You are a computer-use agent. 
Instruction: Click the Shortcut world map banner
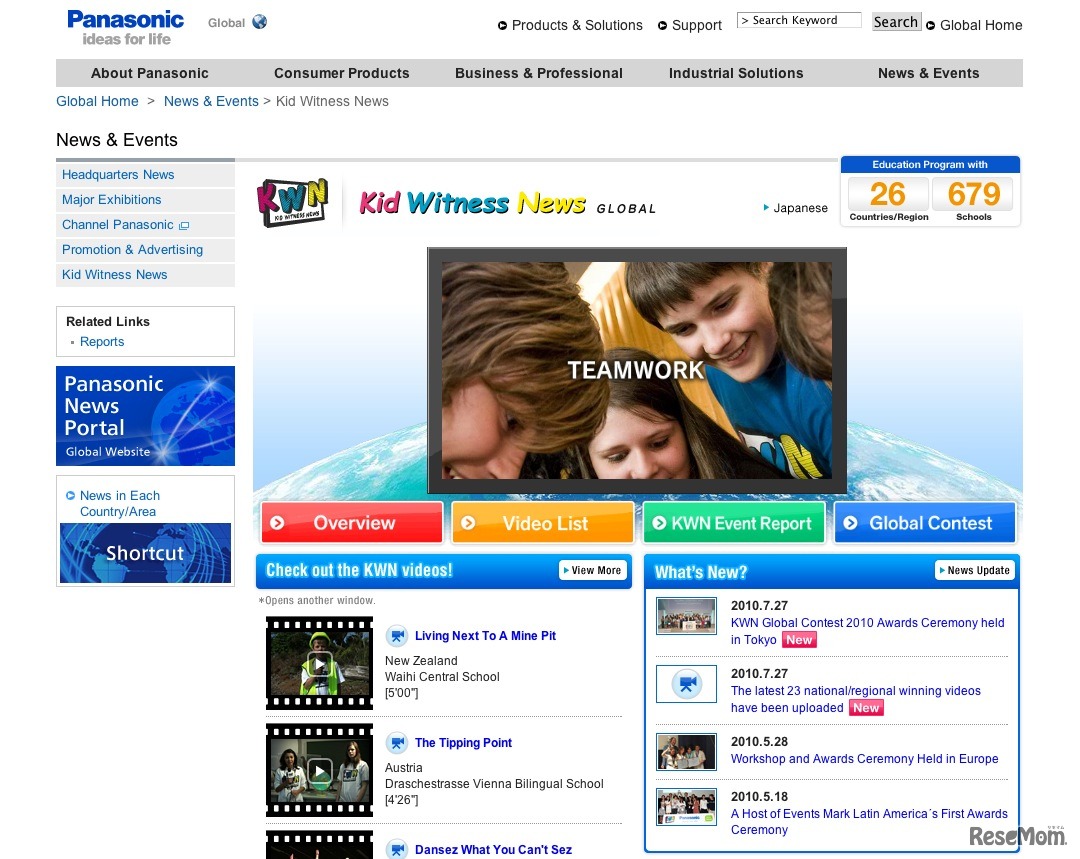point(145,553)
